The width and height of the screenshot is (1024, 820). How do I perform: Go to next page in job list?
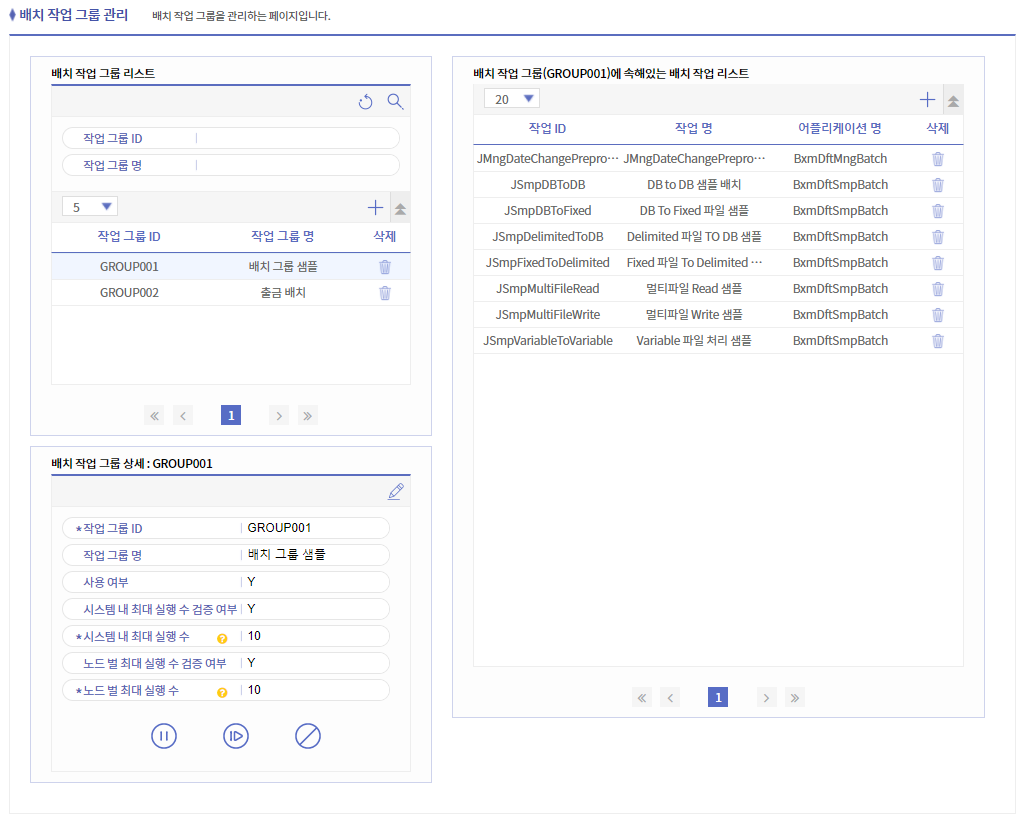(x=766, y=697)
